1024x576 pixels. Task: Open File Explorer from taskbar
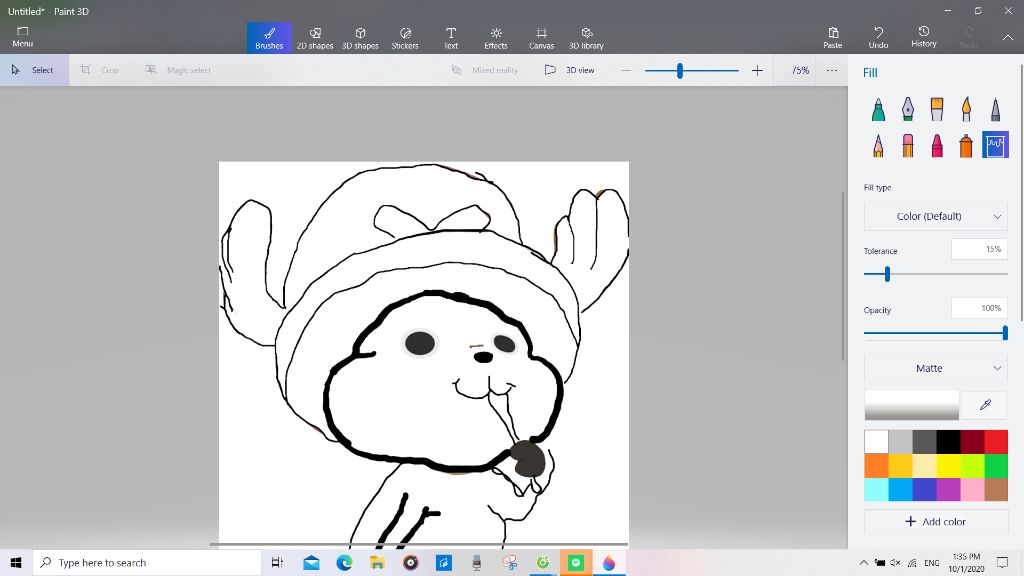(377, 562)
